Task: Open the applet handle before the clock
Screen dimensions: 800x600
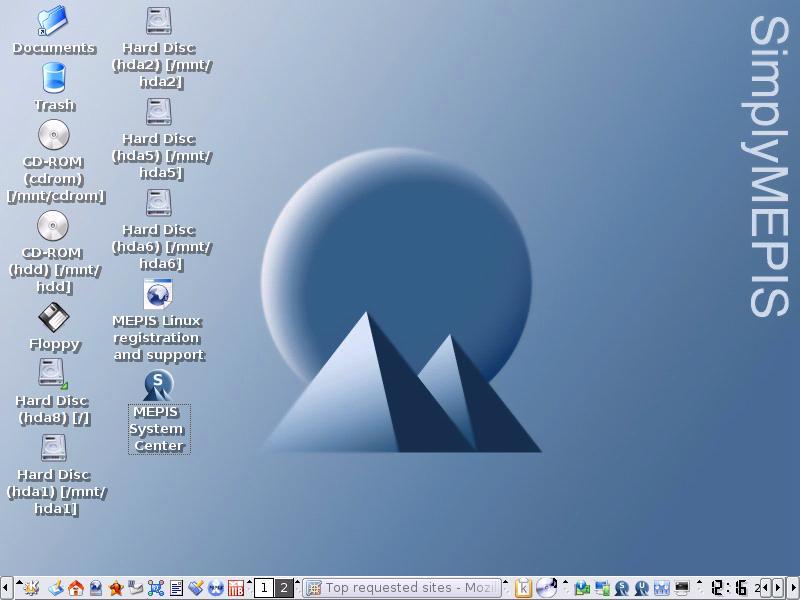Action: (x=699, y=588)
